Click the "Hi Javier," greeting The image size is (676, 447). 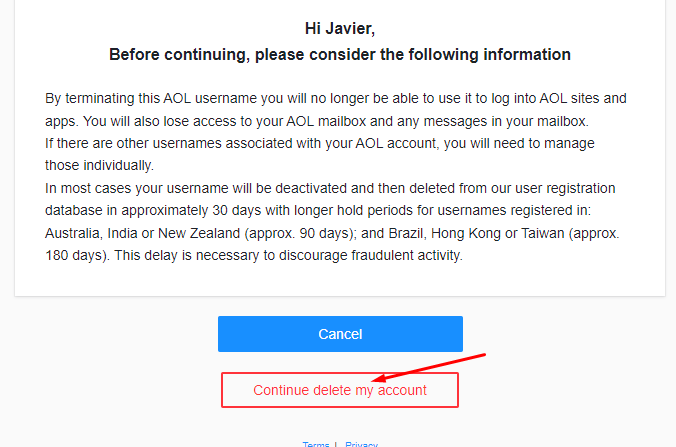pyautogui.click(x=339, y=28)
